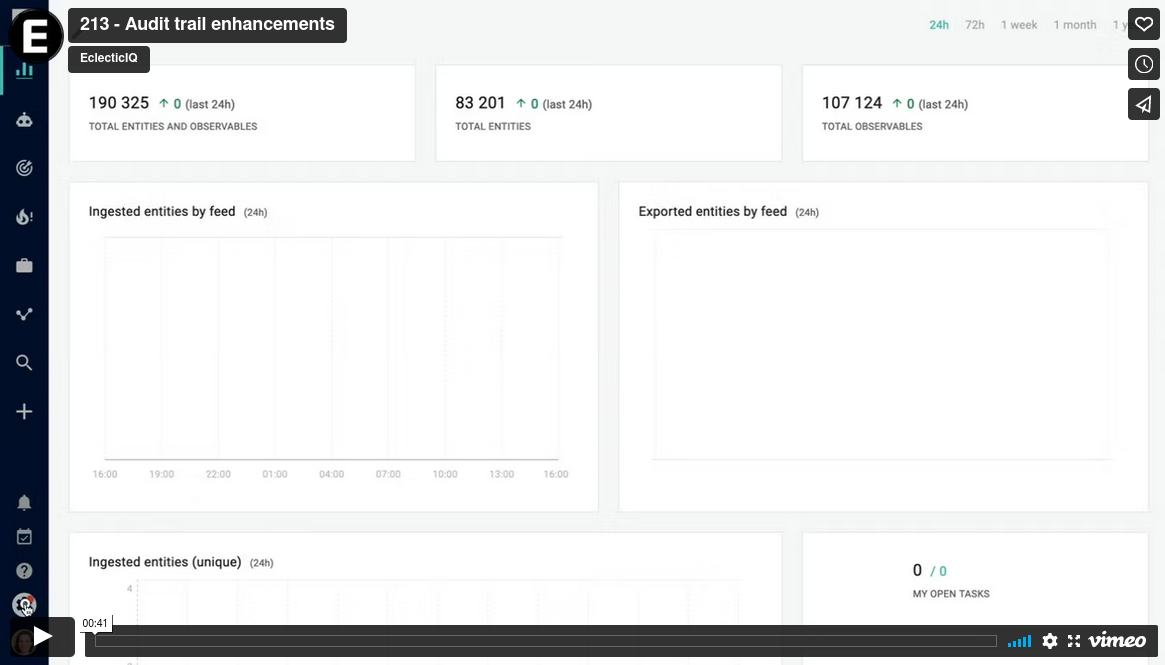1165x665 pixels.
Task: Open the tasks calendar icon in the sidebar
Action: point(24,536)
